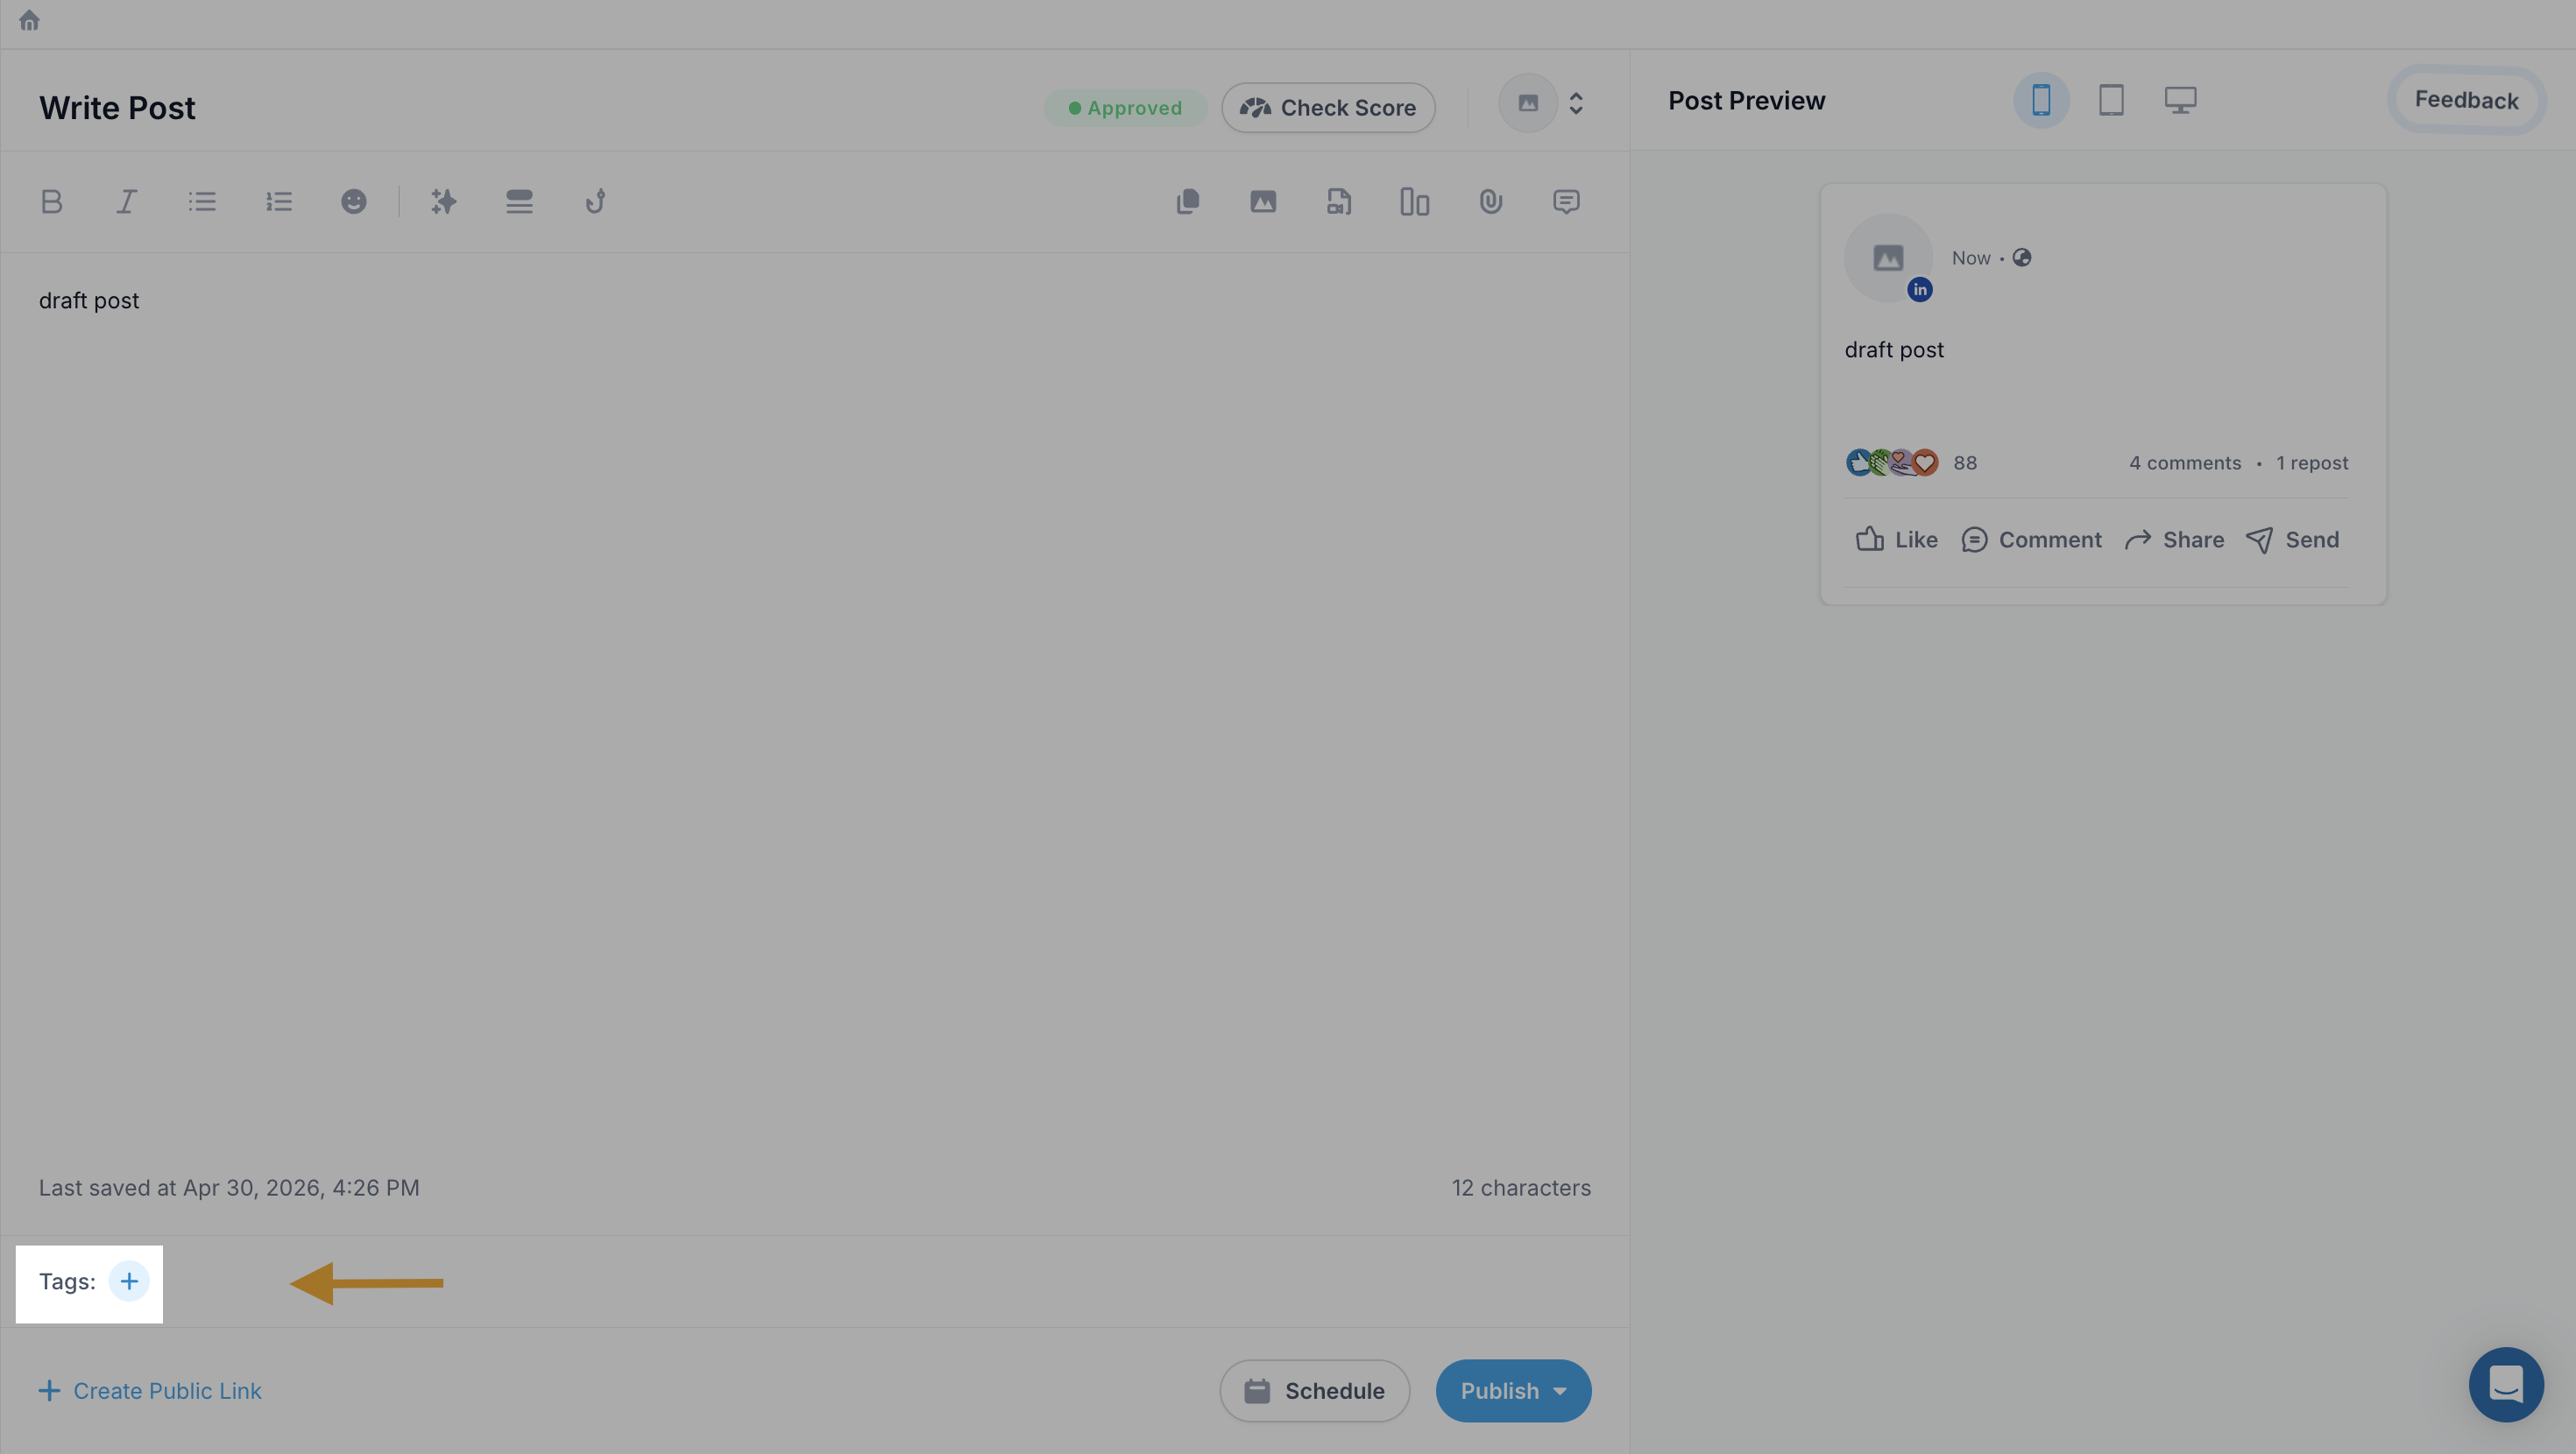Open the chat support widget
Viewport: 2576px width, 1454px height.
coord(2506,1385)
